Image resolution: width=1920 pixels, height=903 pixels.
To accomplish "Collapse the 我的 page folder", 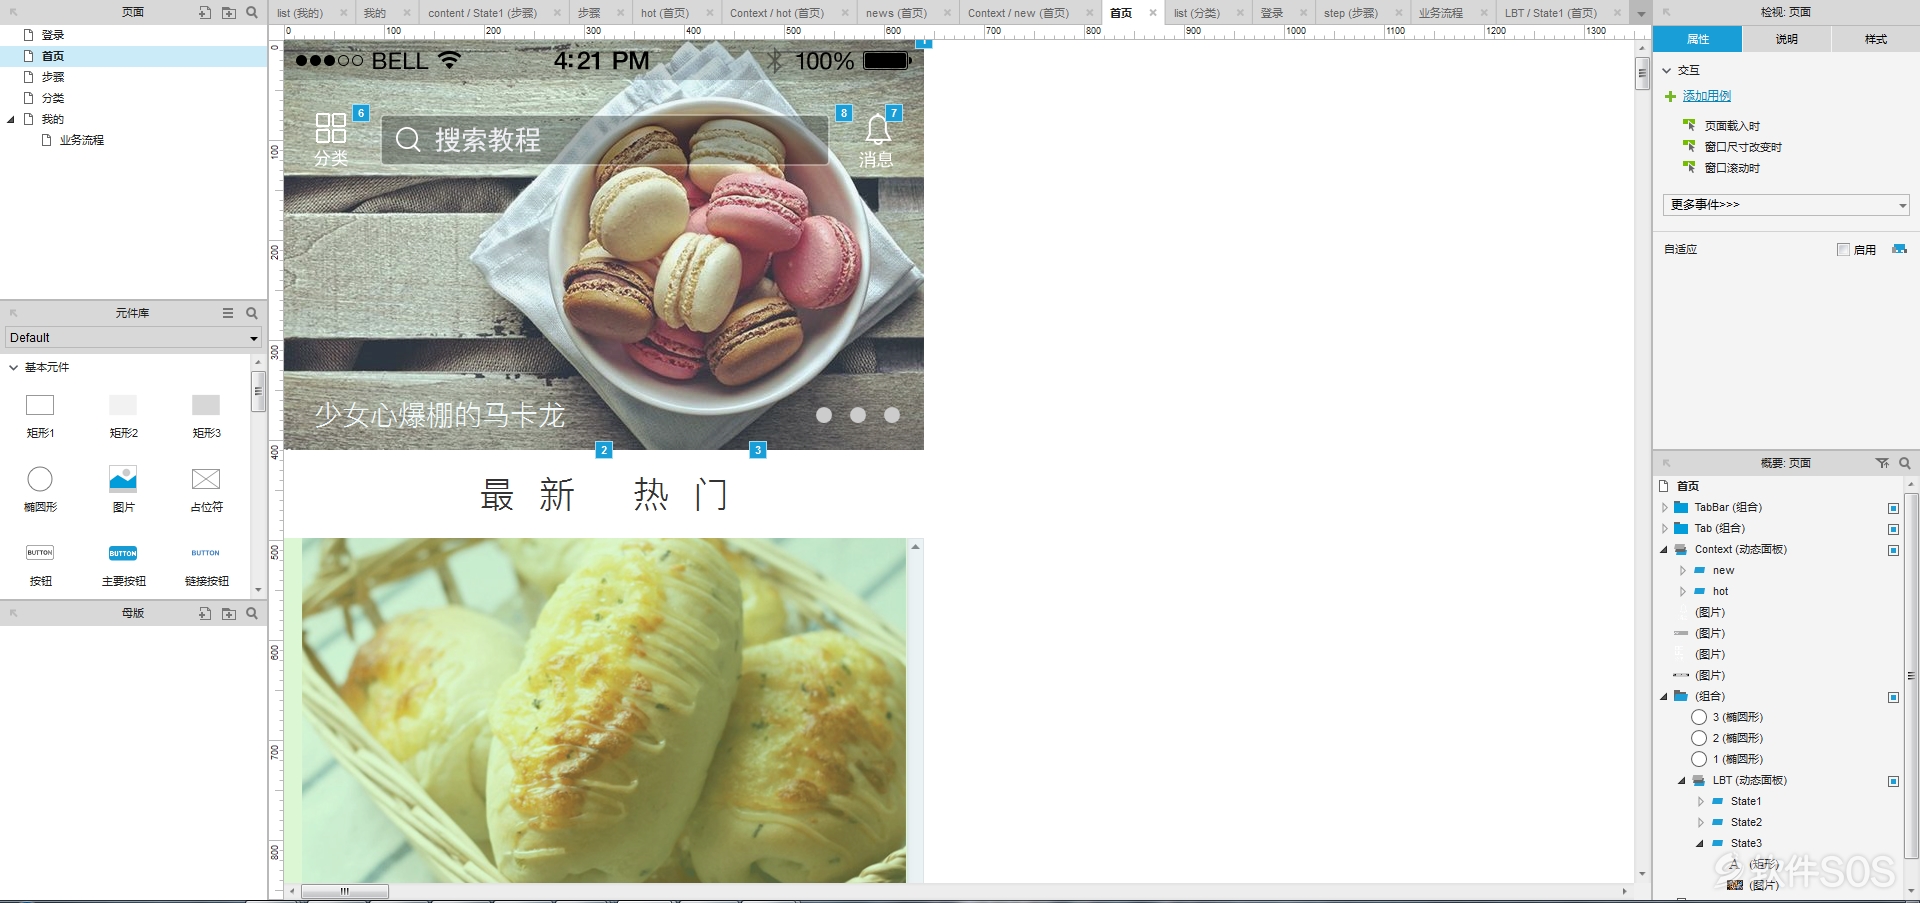I will [11, 119].
